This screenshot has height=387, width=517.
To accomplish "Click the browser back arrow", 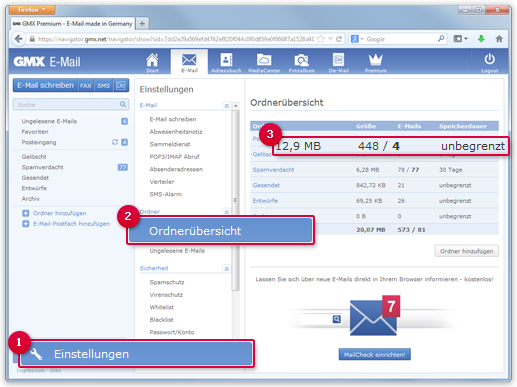I will tap(19, 39).
